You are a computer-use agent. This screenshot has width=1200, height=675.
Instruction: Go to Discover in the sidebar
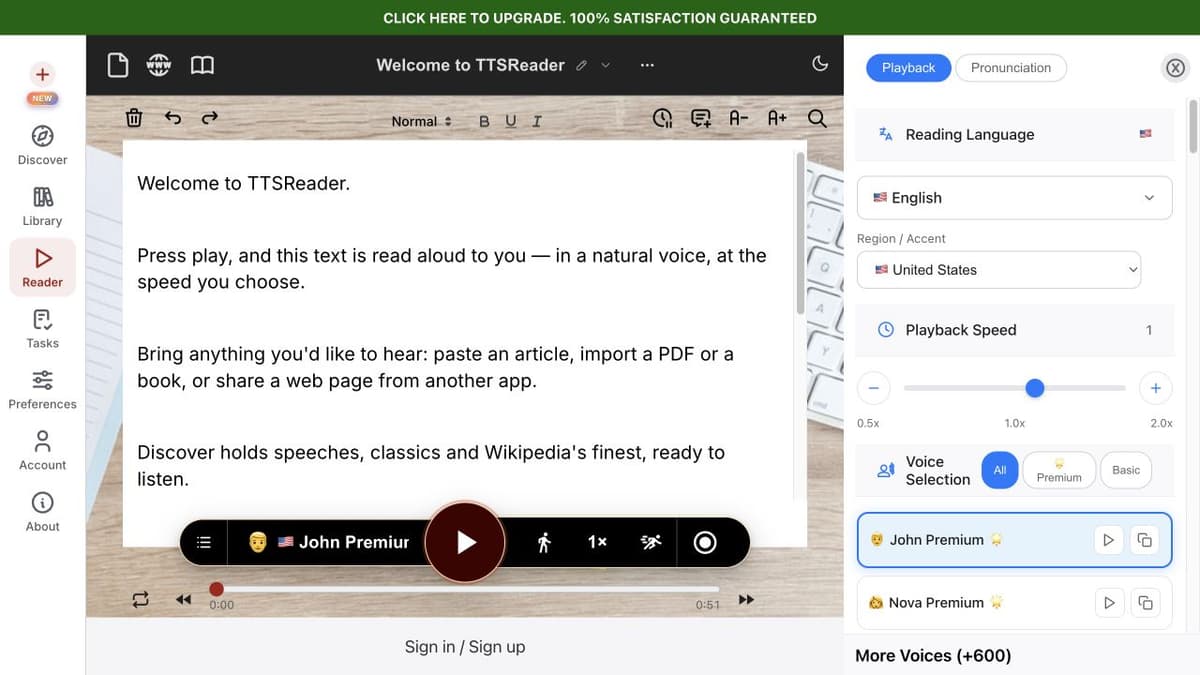tap(42, 145)
